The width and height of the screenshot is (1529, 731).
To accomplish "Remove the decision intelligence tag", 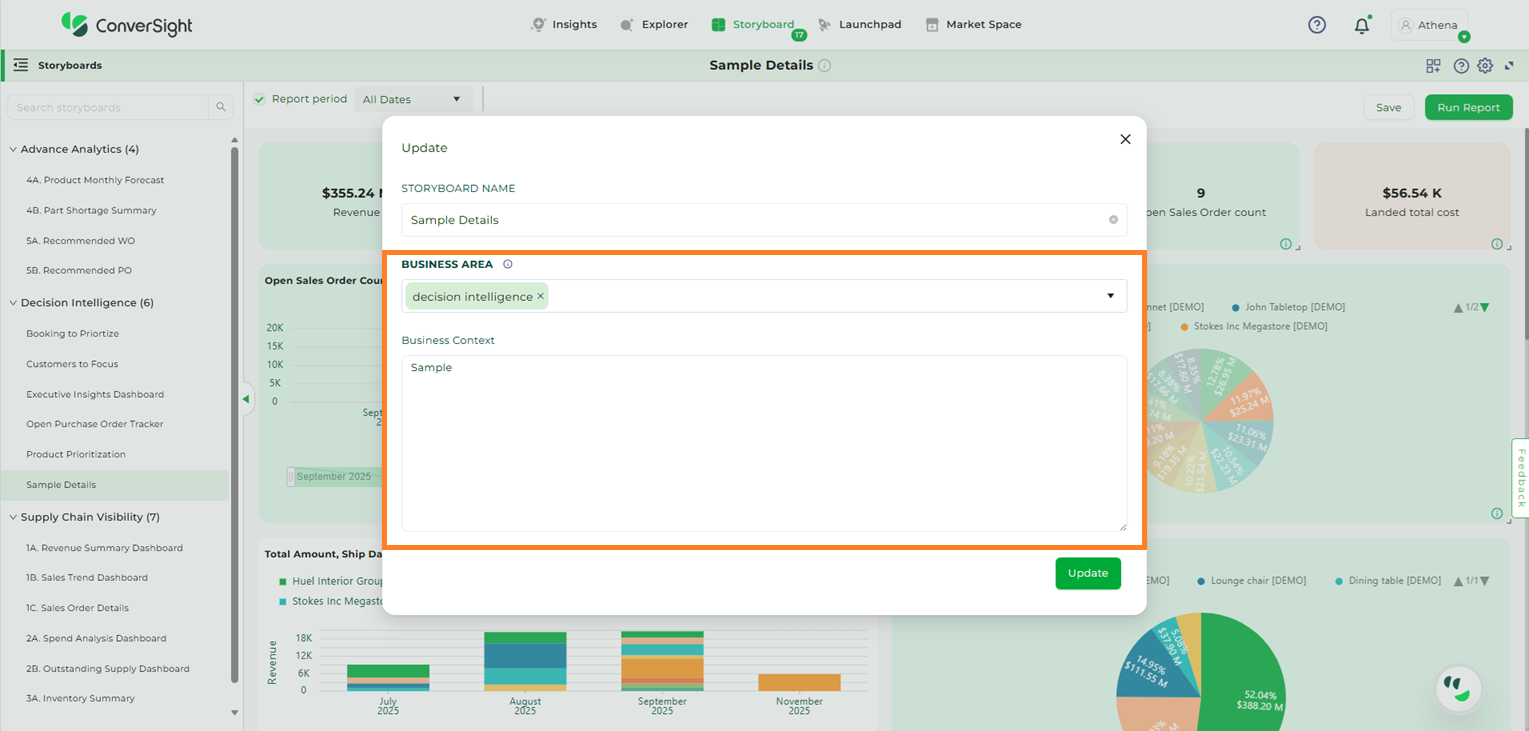I will click(x=541, y=296).
